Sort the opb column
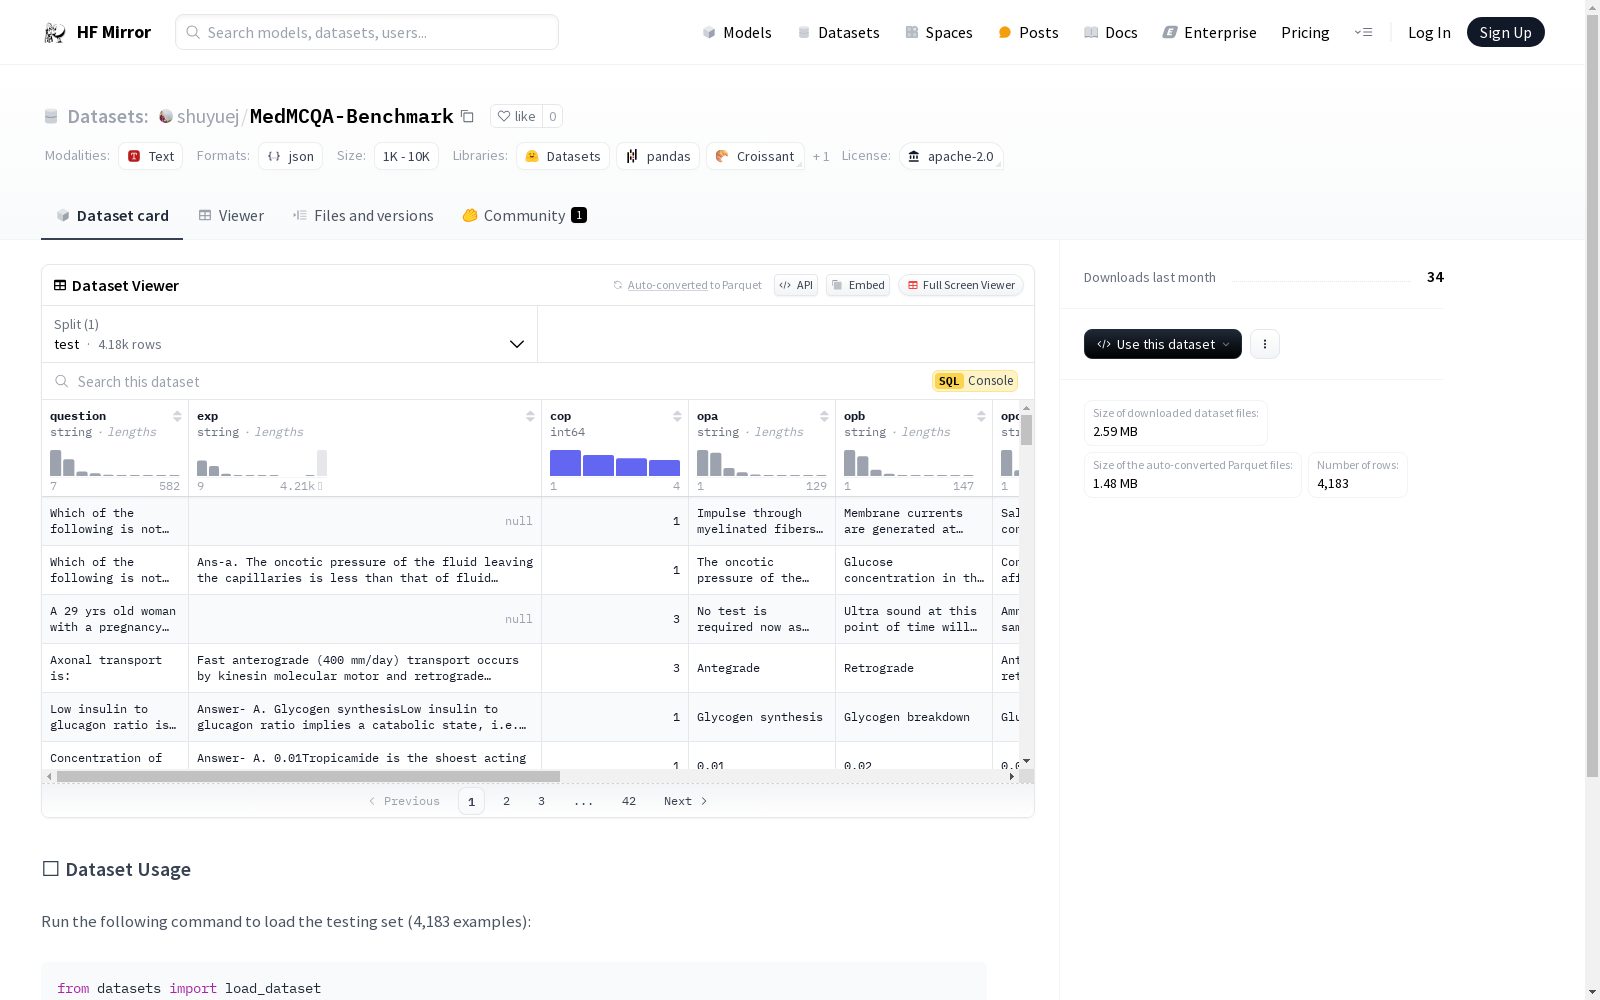This screenshot has width=1600, height=1000. [x=981, y=416]
